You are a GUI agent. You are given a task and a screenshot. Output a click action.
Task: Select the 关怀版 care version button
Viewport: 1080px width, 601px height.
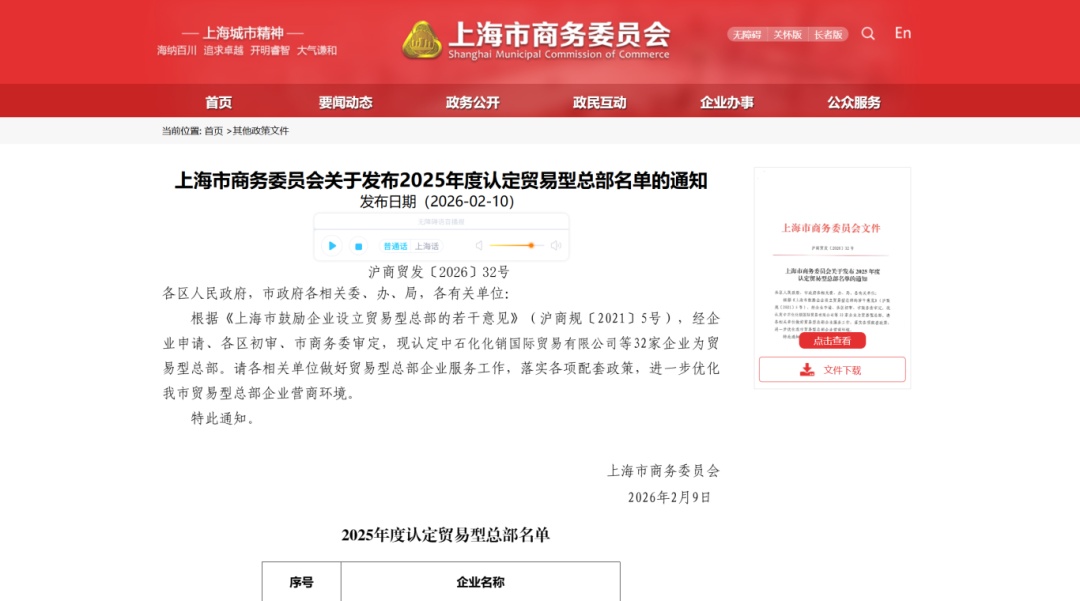[x=787, y=34]
